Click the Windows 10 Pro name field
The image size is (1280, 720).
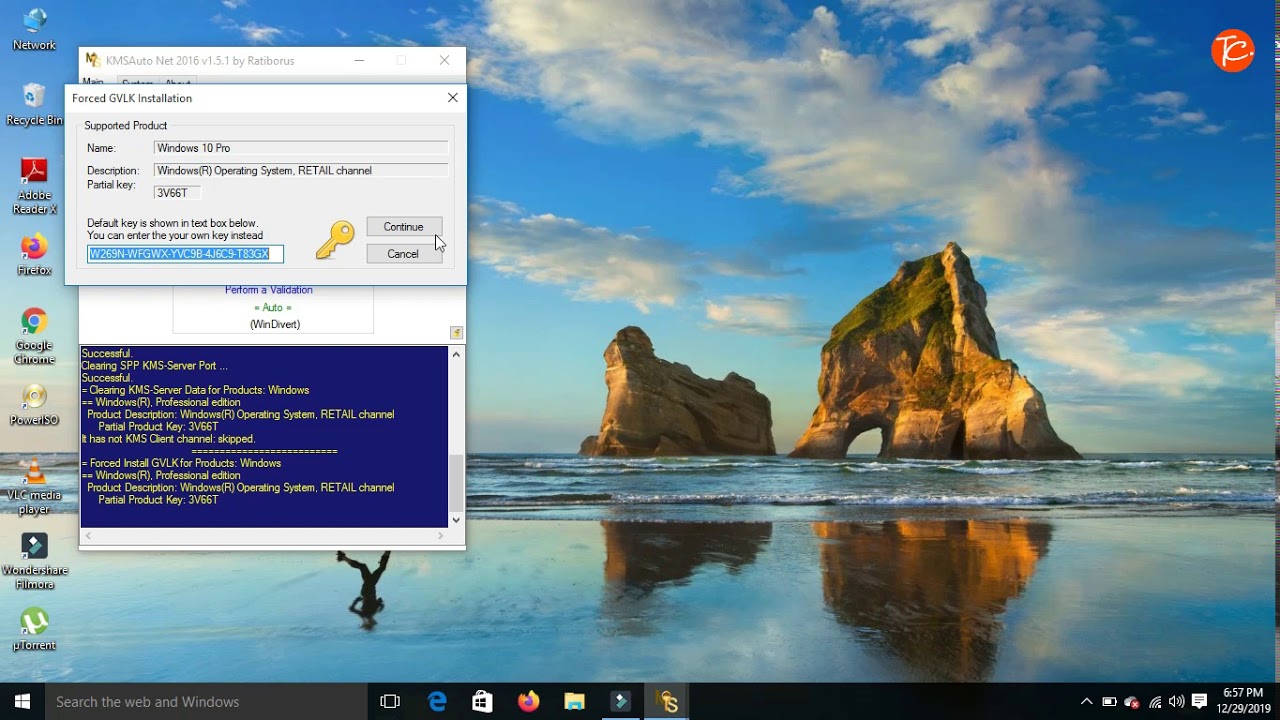click(301, 148)
